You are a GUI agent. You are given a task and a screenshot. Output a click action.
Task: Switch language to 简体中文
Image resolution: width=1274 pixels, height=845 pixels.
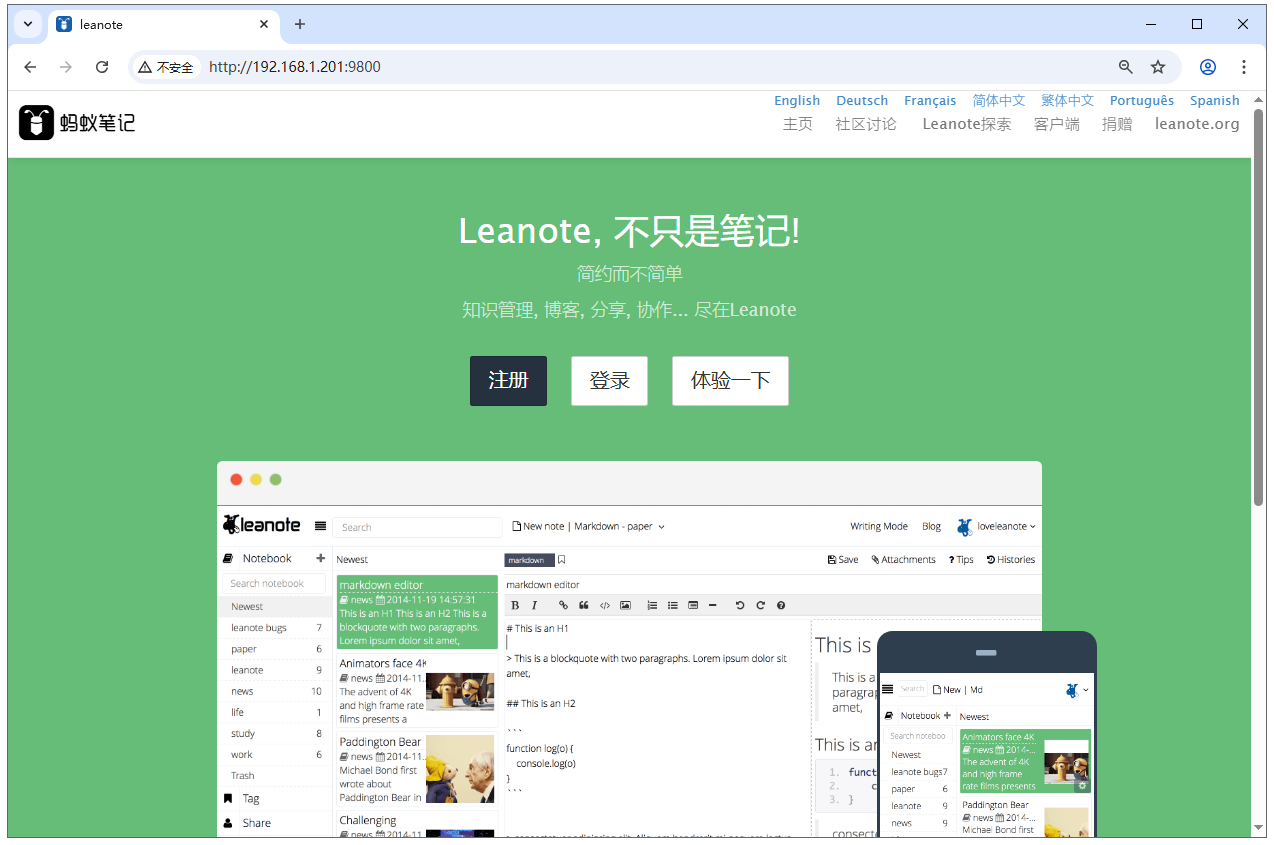pyautogui.click(x=999, y=100)
